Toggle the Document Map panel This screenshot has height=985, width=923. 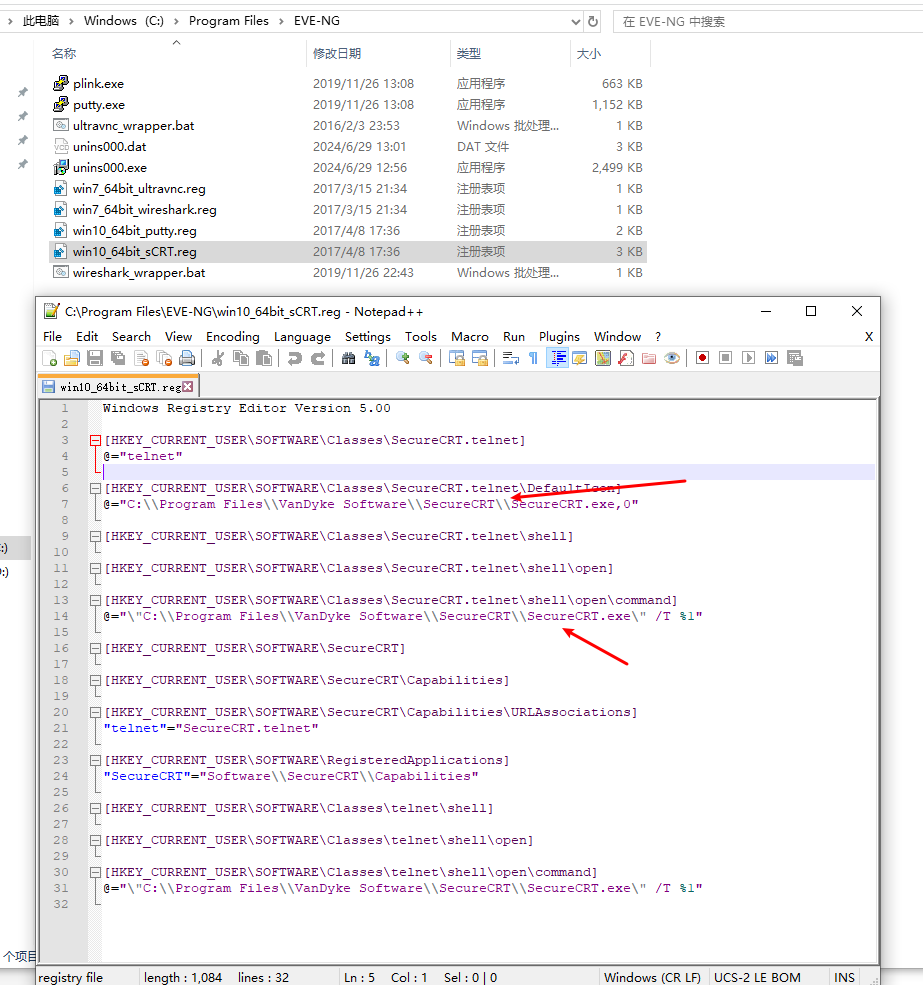click(x=603, y=358)
